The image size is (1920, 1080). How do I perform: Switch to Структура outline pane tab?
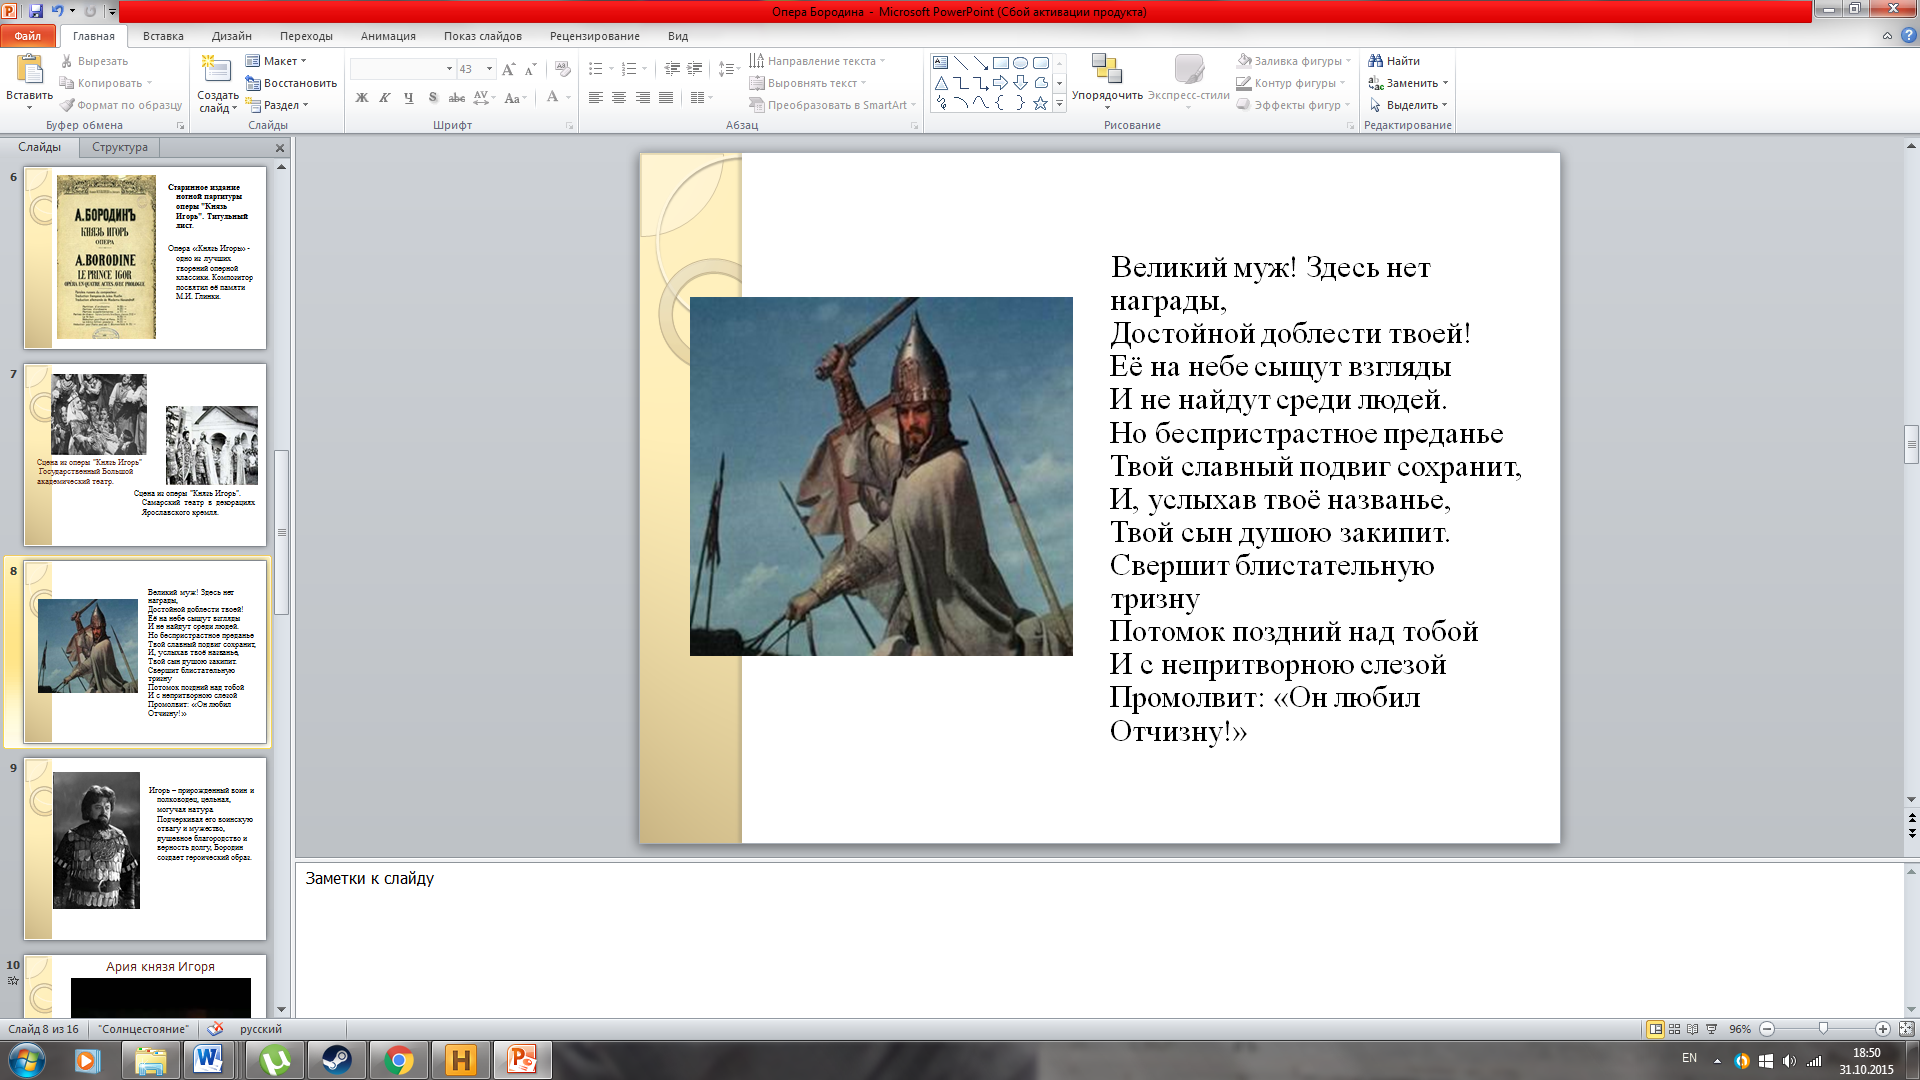click(120, 147)
